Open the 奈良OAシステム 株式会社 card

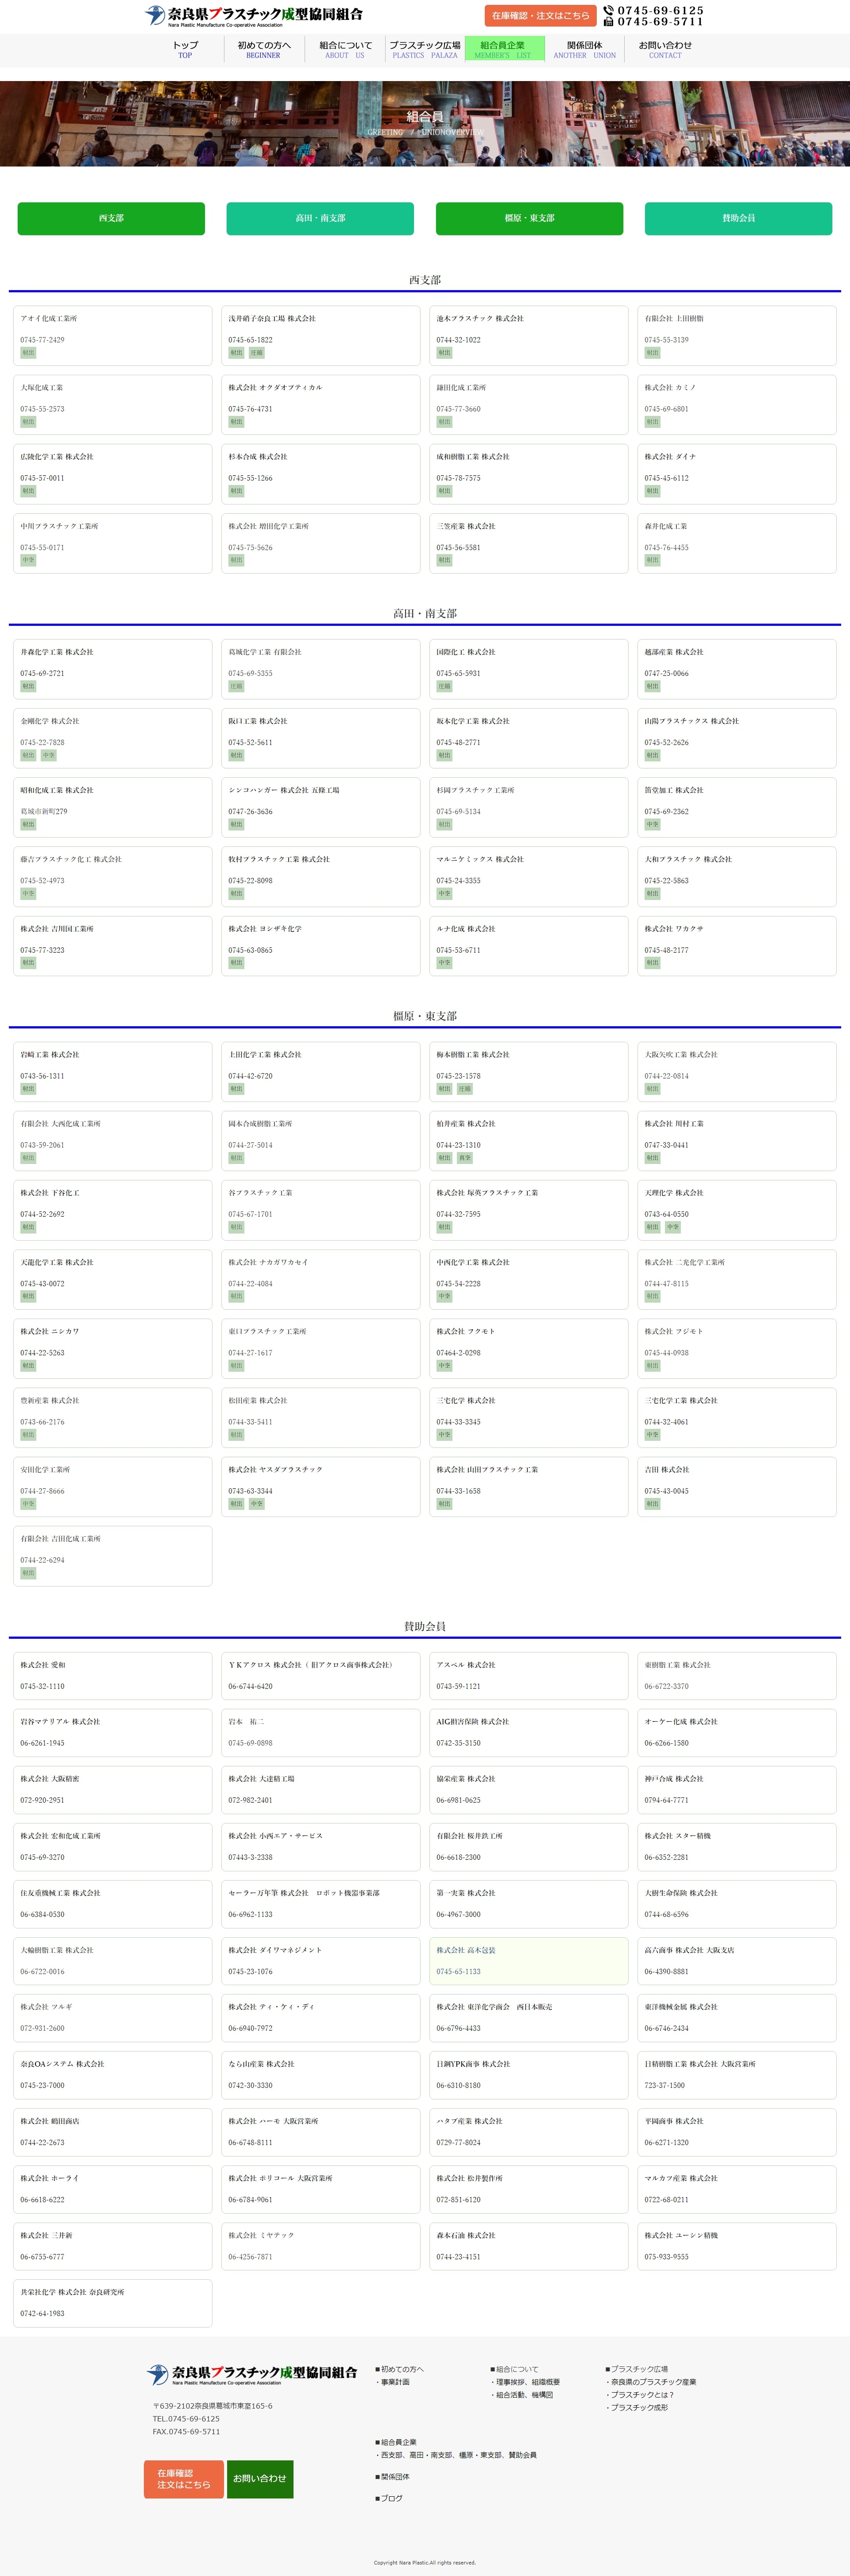click(113, 2075)
